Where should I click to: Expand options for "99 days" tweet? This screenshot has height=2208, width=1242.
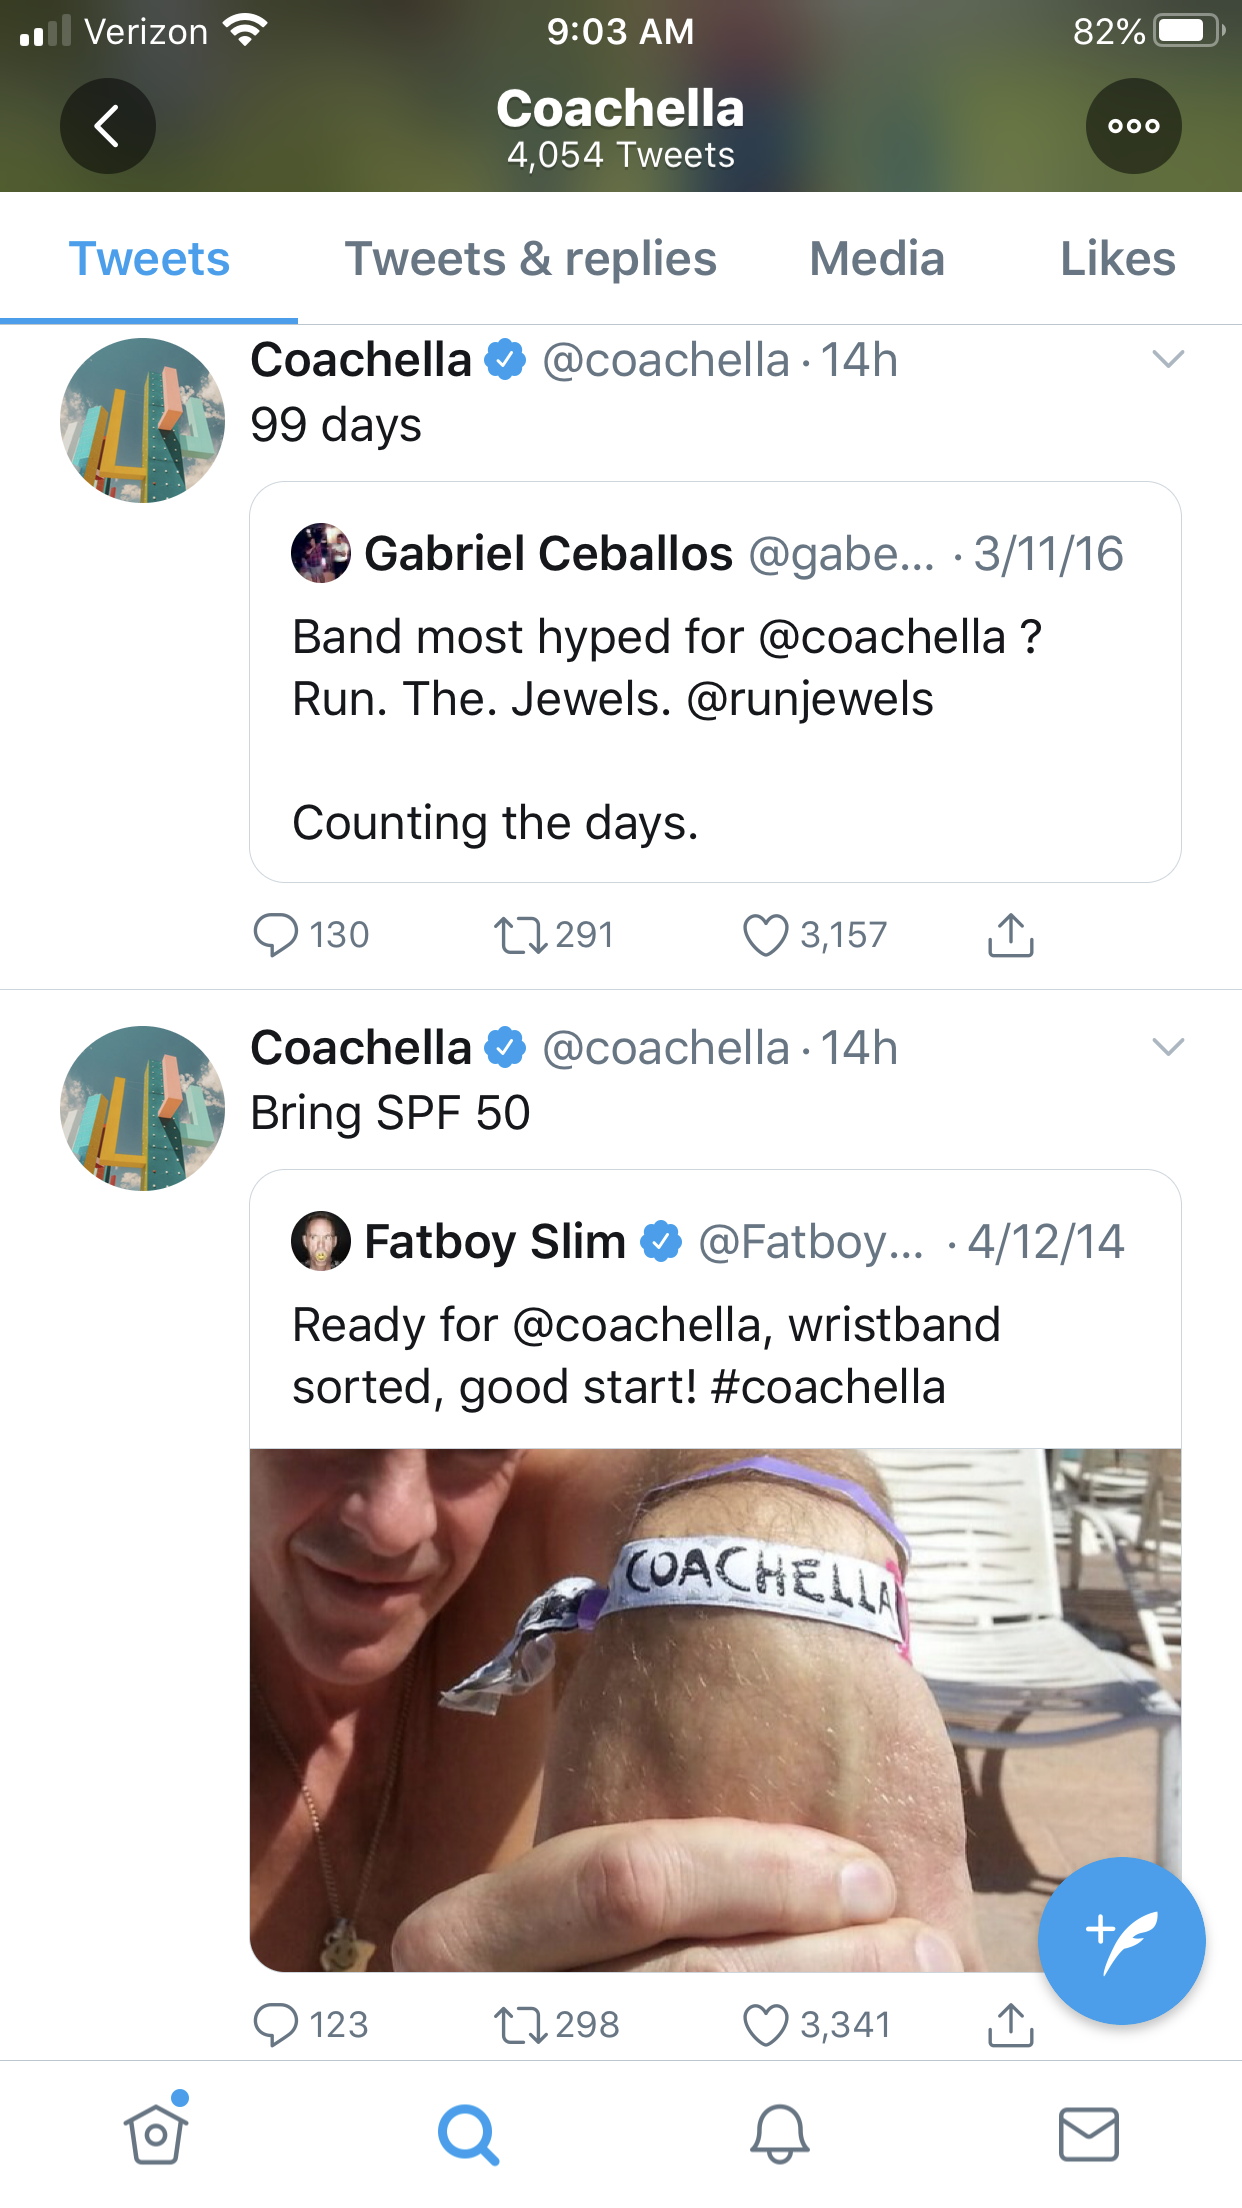click(x=1167, y=359)
